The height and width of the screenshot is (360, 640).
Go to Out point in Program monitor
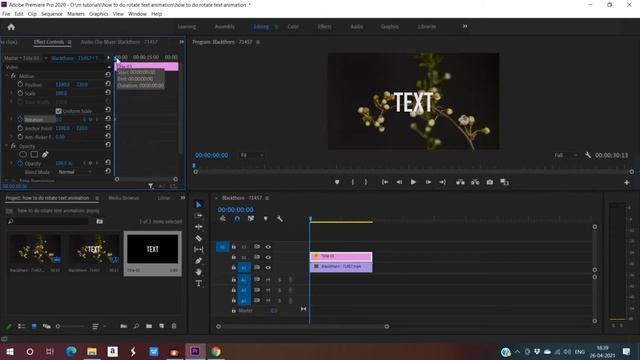point(442,182)
